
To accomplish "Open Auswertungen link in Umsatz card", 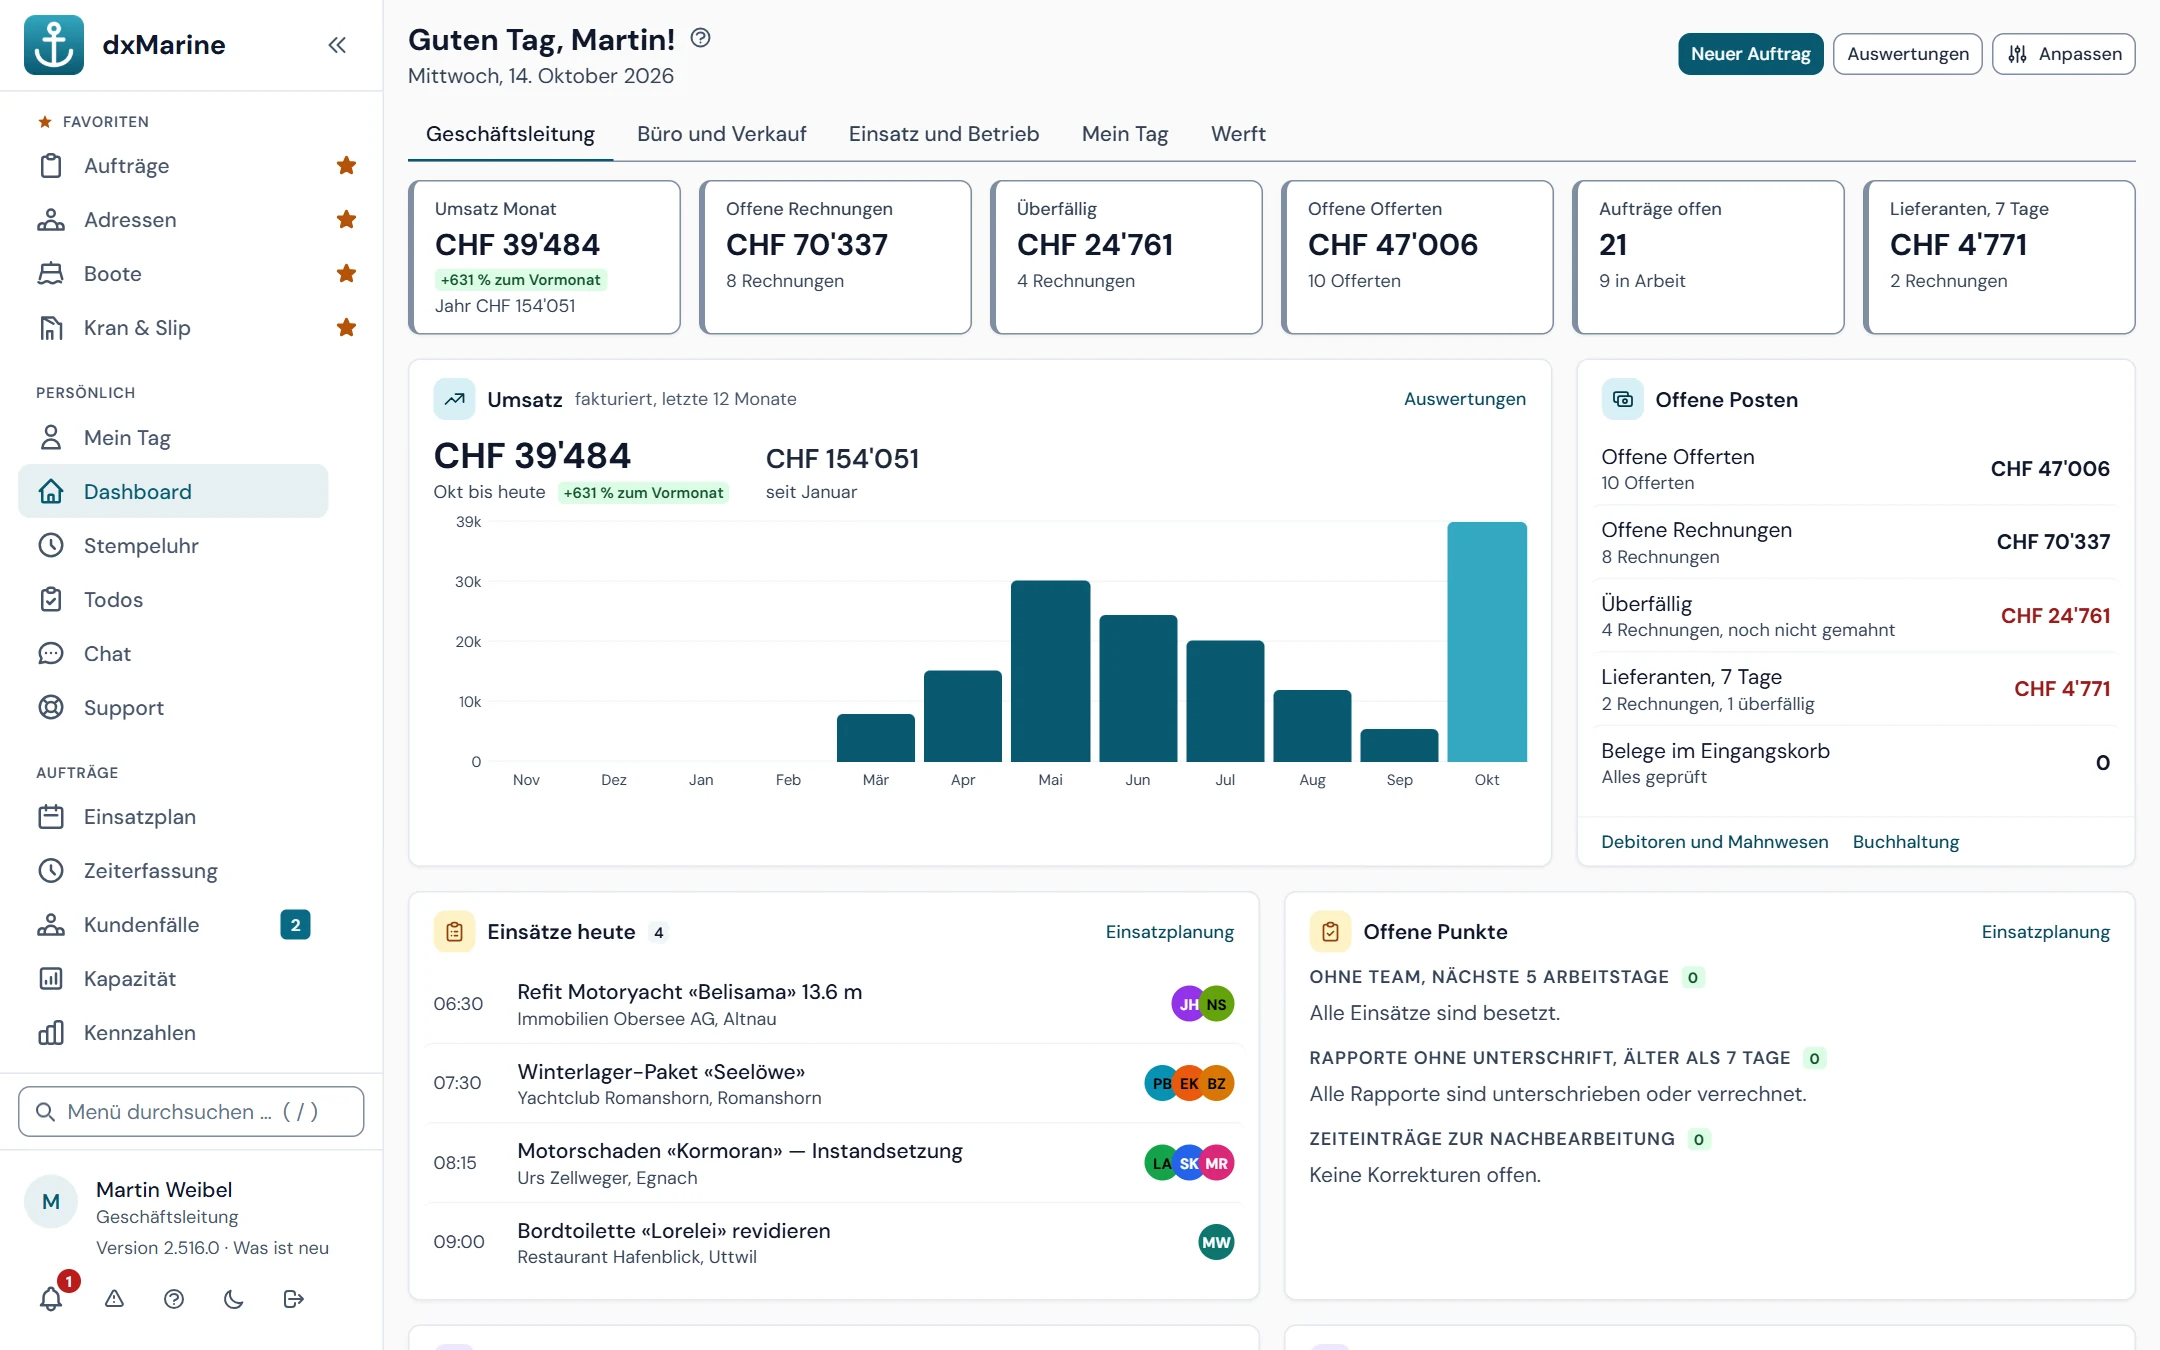I will (x=1464, y=399).
